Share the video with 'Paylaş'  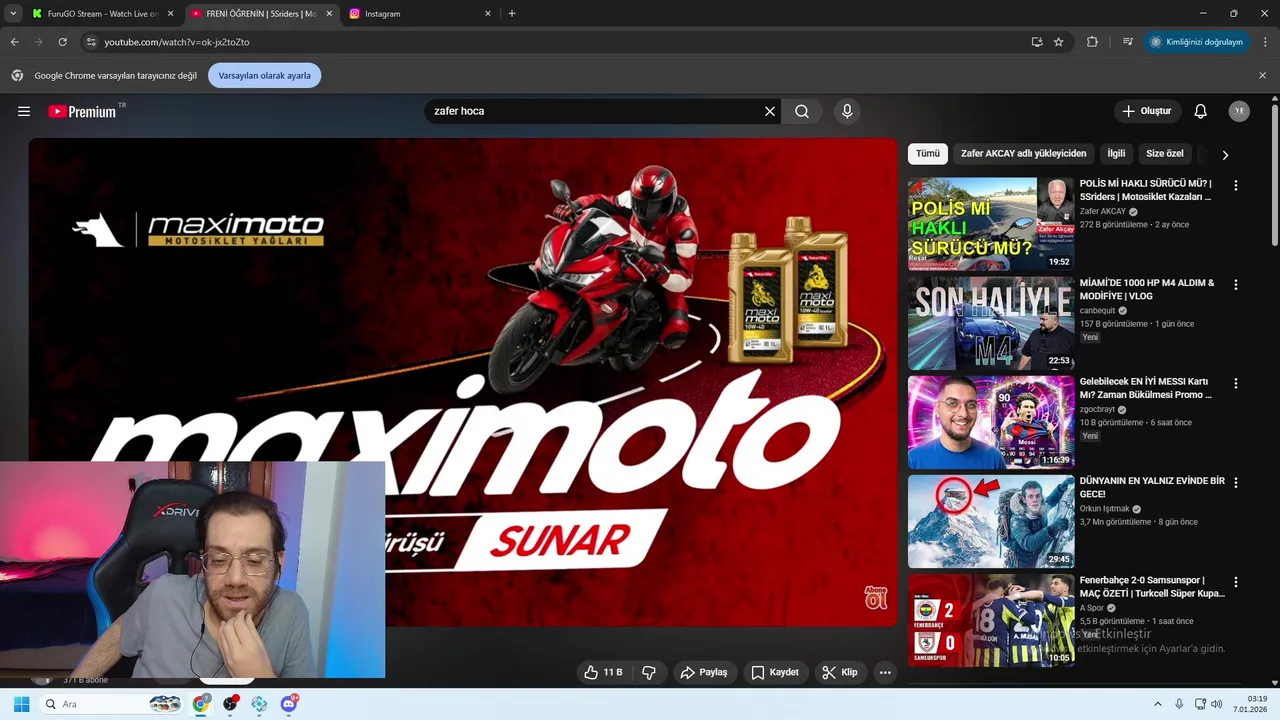704,672
